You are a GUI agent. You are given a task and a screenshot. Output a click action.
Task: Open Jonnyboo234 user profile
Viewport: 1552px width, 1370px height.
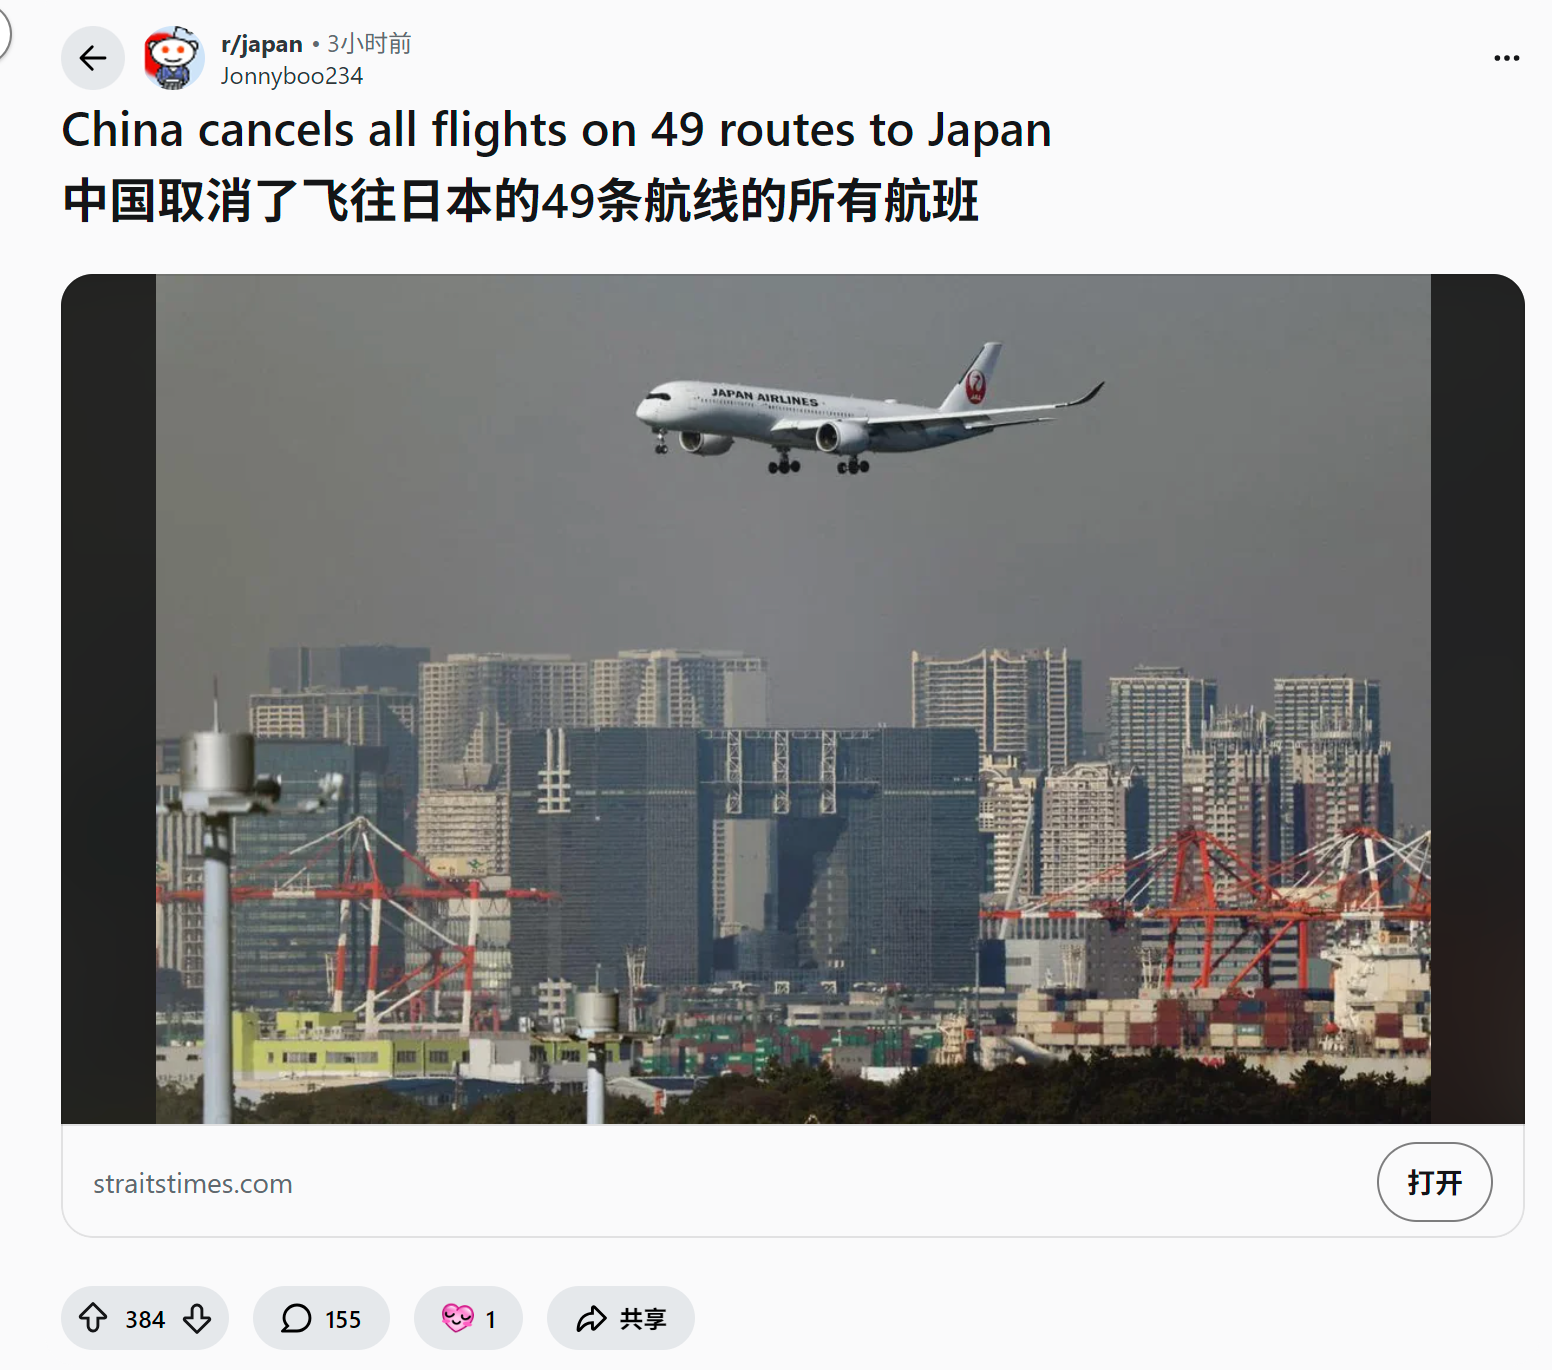(x=292, y=76)
